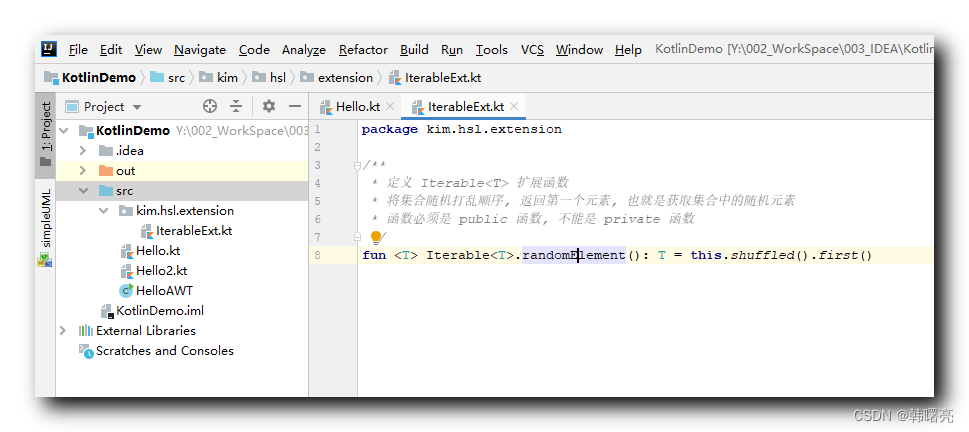Open the Navigate menu
The image size is (969, 432).
pyautogui.click(x=200, y=50)
